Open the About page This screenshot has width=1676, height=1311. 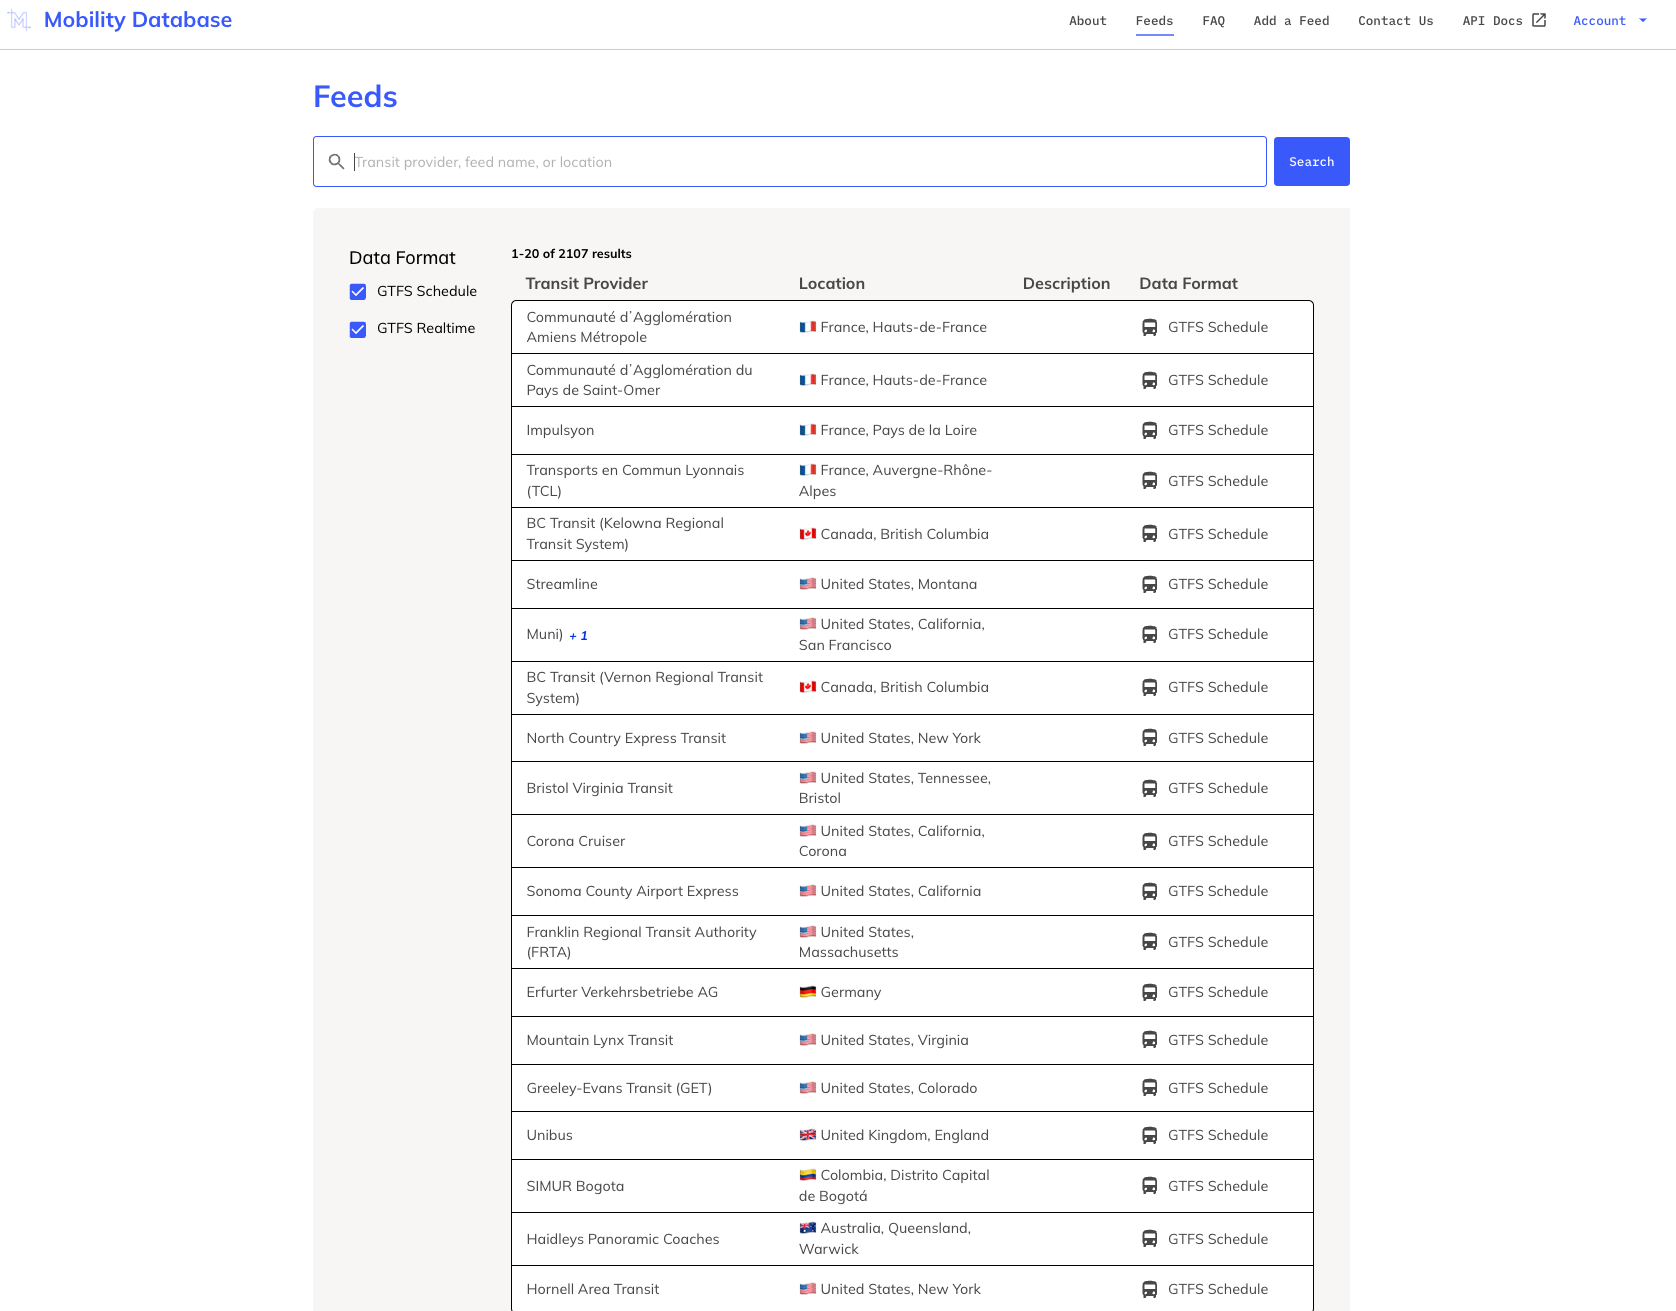click(1088, 20)
